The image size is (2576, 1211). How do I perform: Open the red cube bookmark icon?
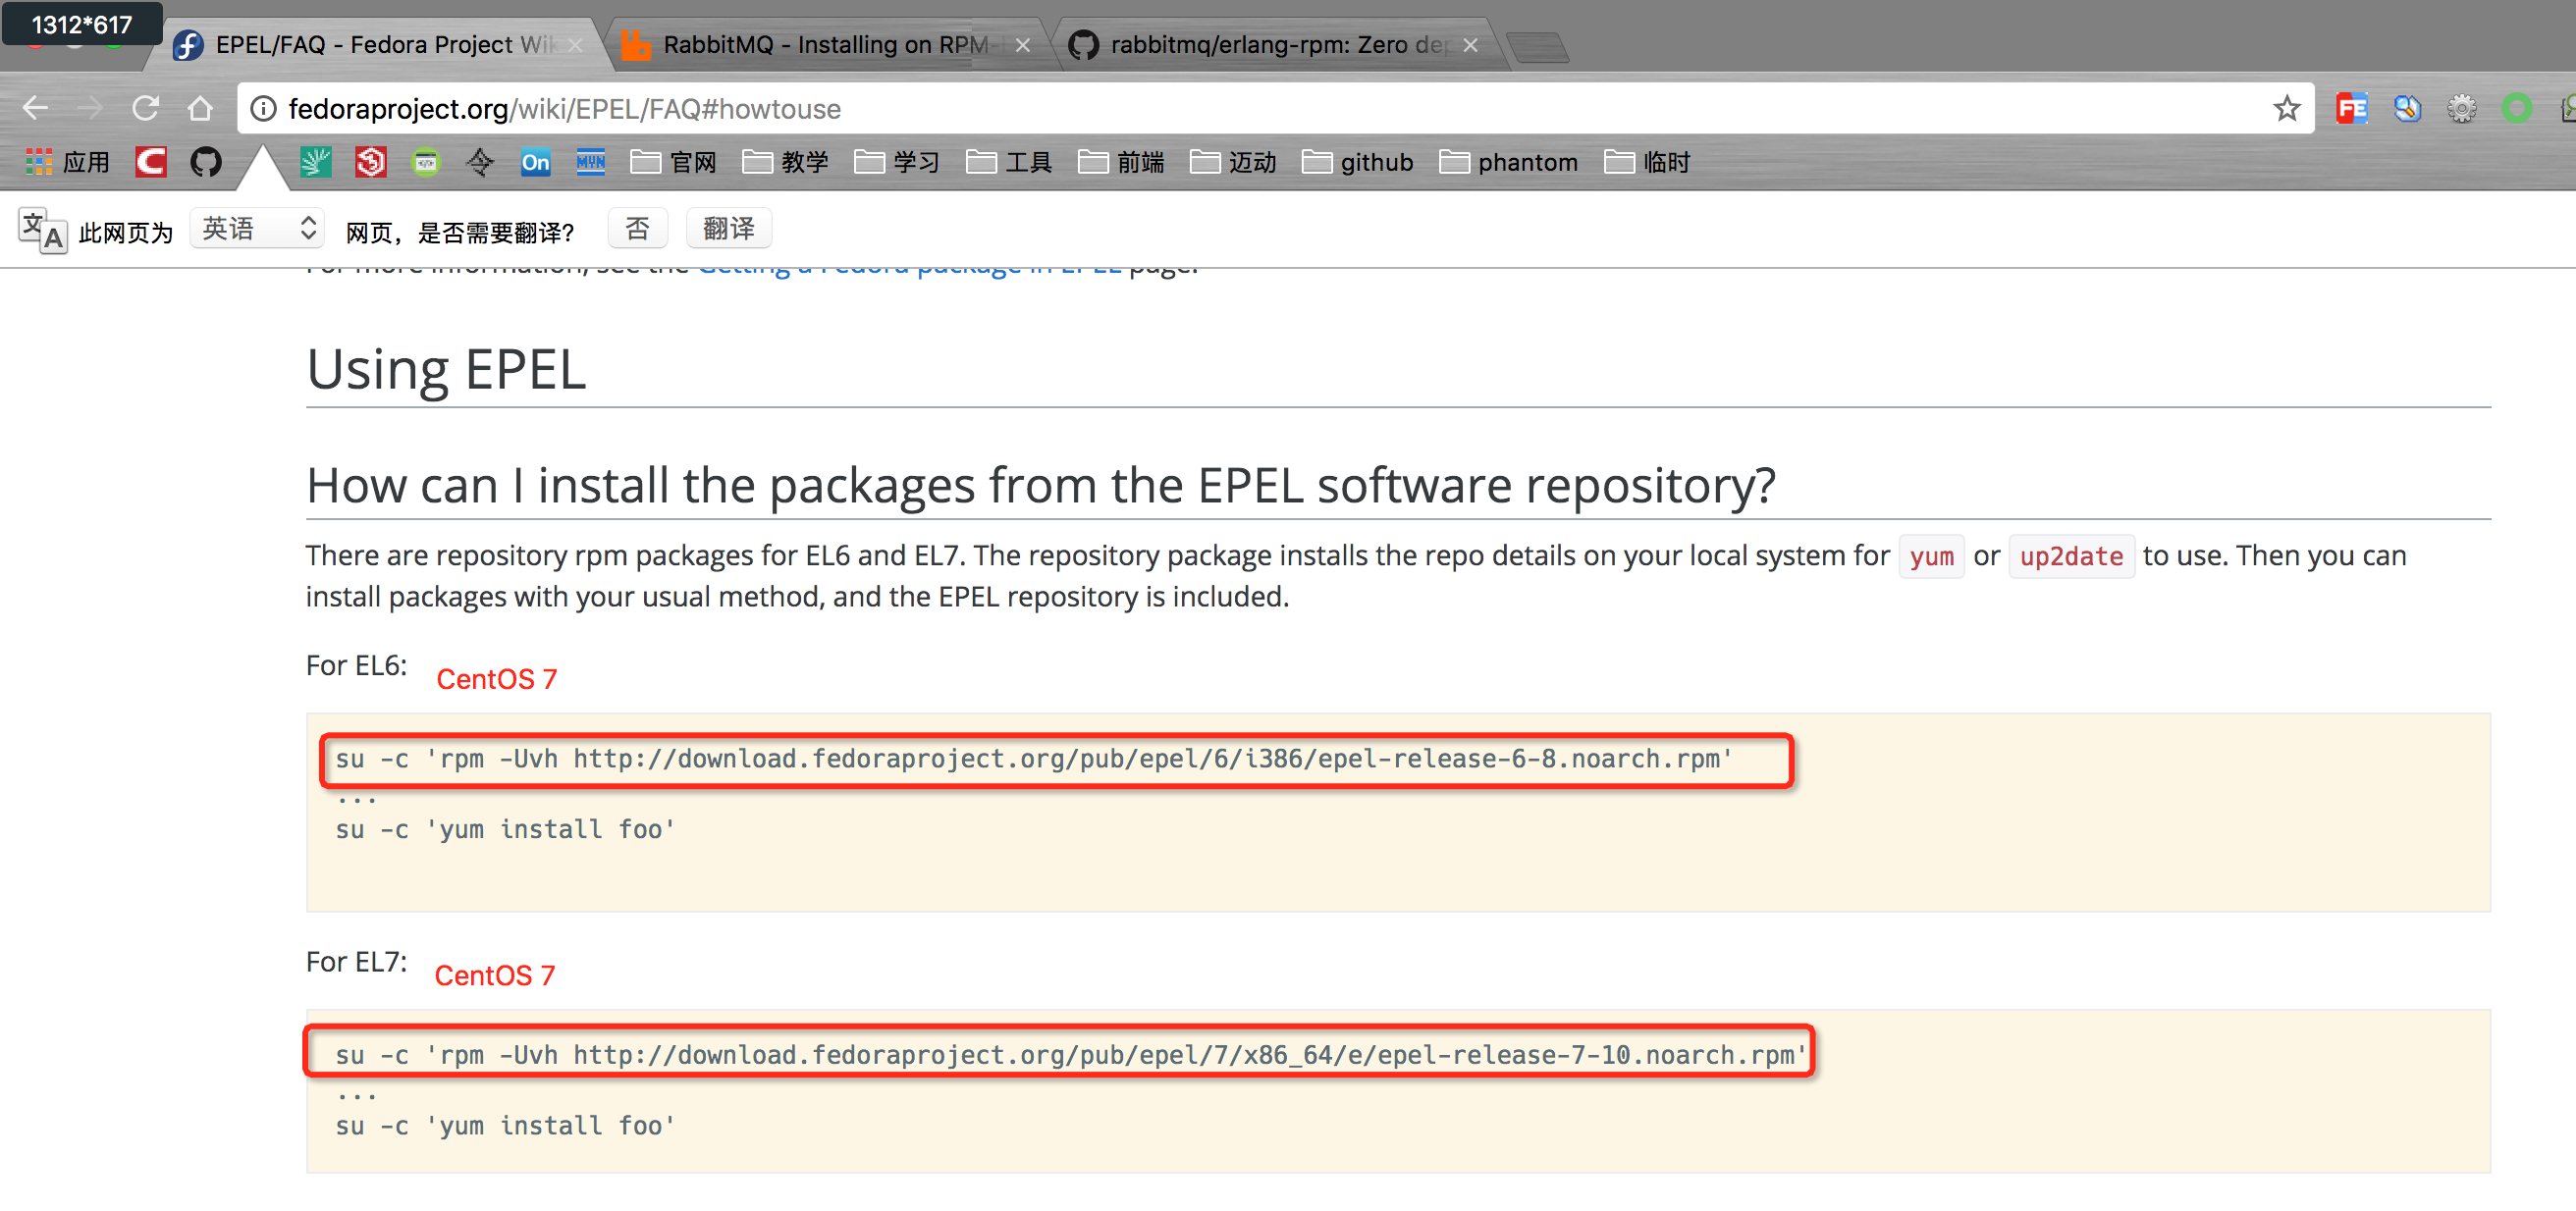point(371,162)
